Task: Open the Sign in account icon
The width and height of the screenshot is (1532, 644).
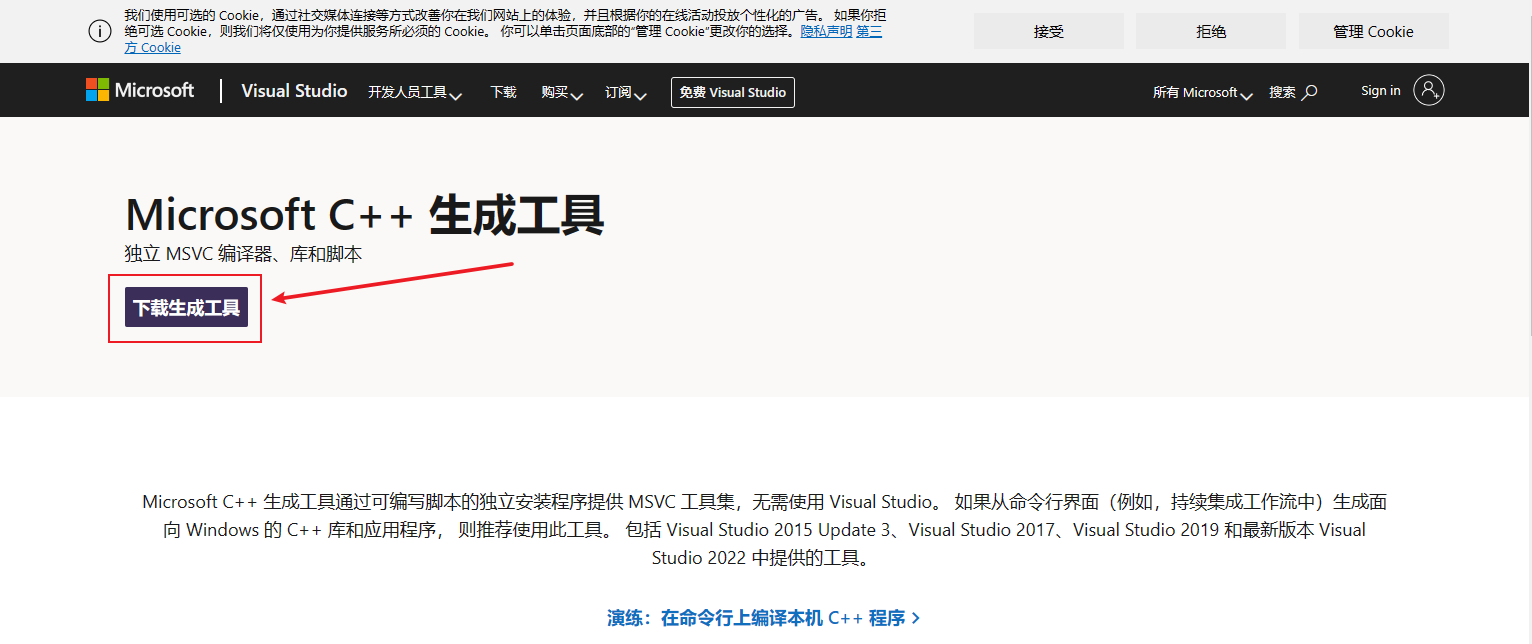Action: coord(1429,90)
